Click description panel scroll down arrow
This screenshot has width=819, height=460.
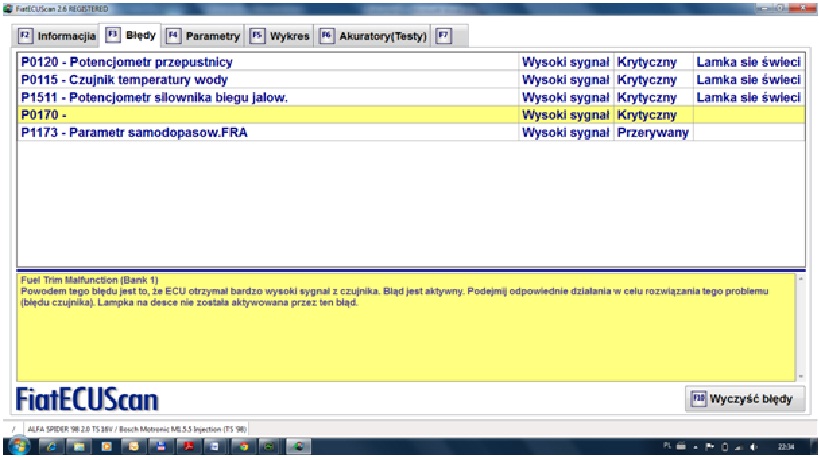coord(801,376)
